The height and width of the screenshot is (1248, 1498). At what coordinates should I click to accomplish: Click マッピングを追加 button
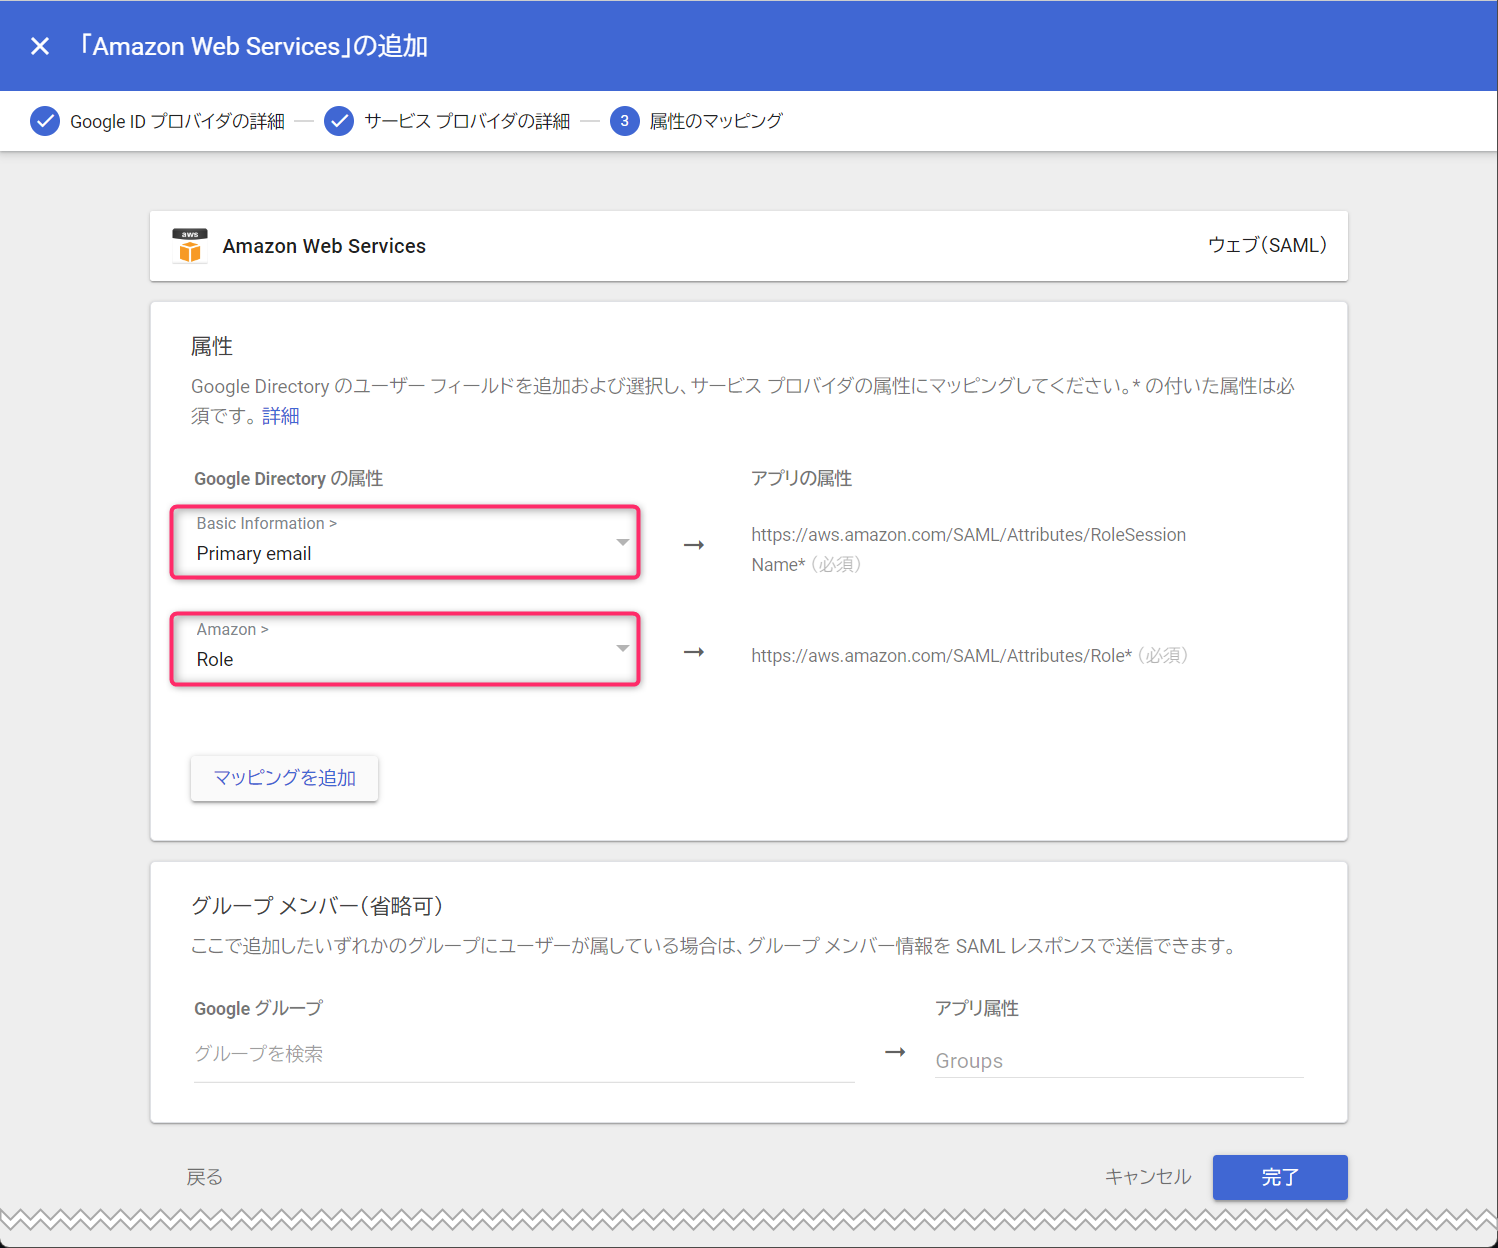coord(284,778)
